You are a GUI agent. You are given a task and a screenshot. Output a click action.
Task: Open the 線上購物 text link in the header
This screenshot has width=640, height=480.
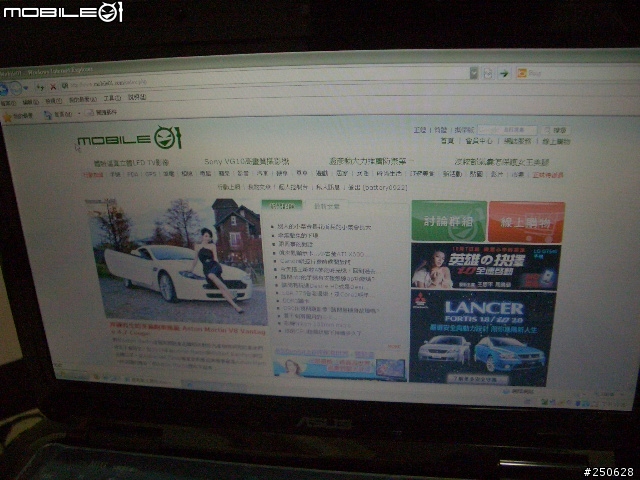556,142
